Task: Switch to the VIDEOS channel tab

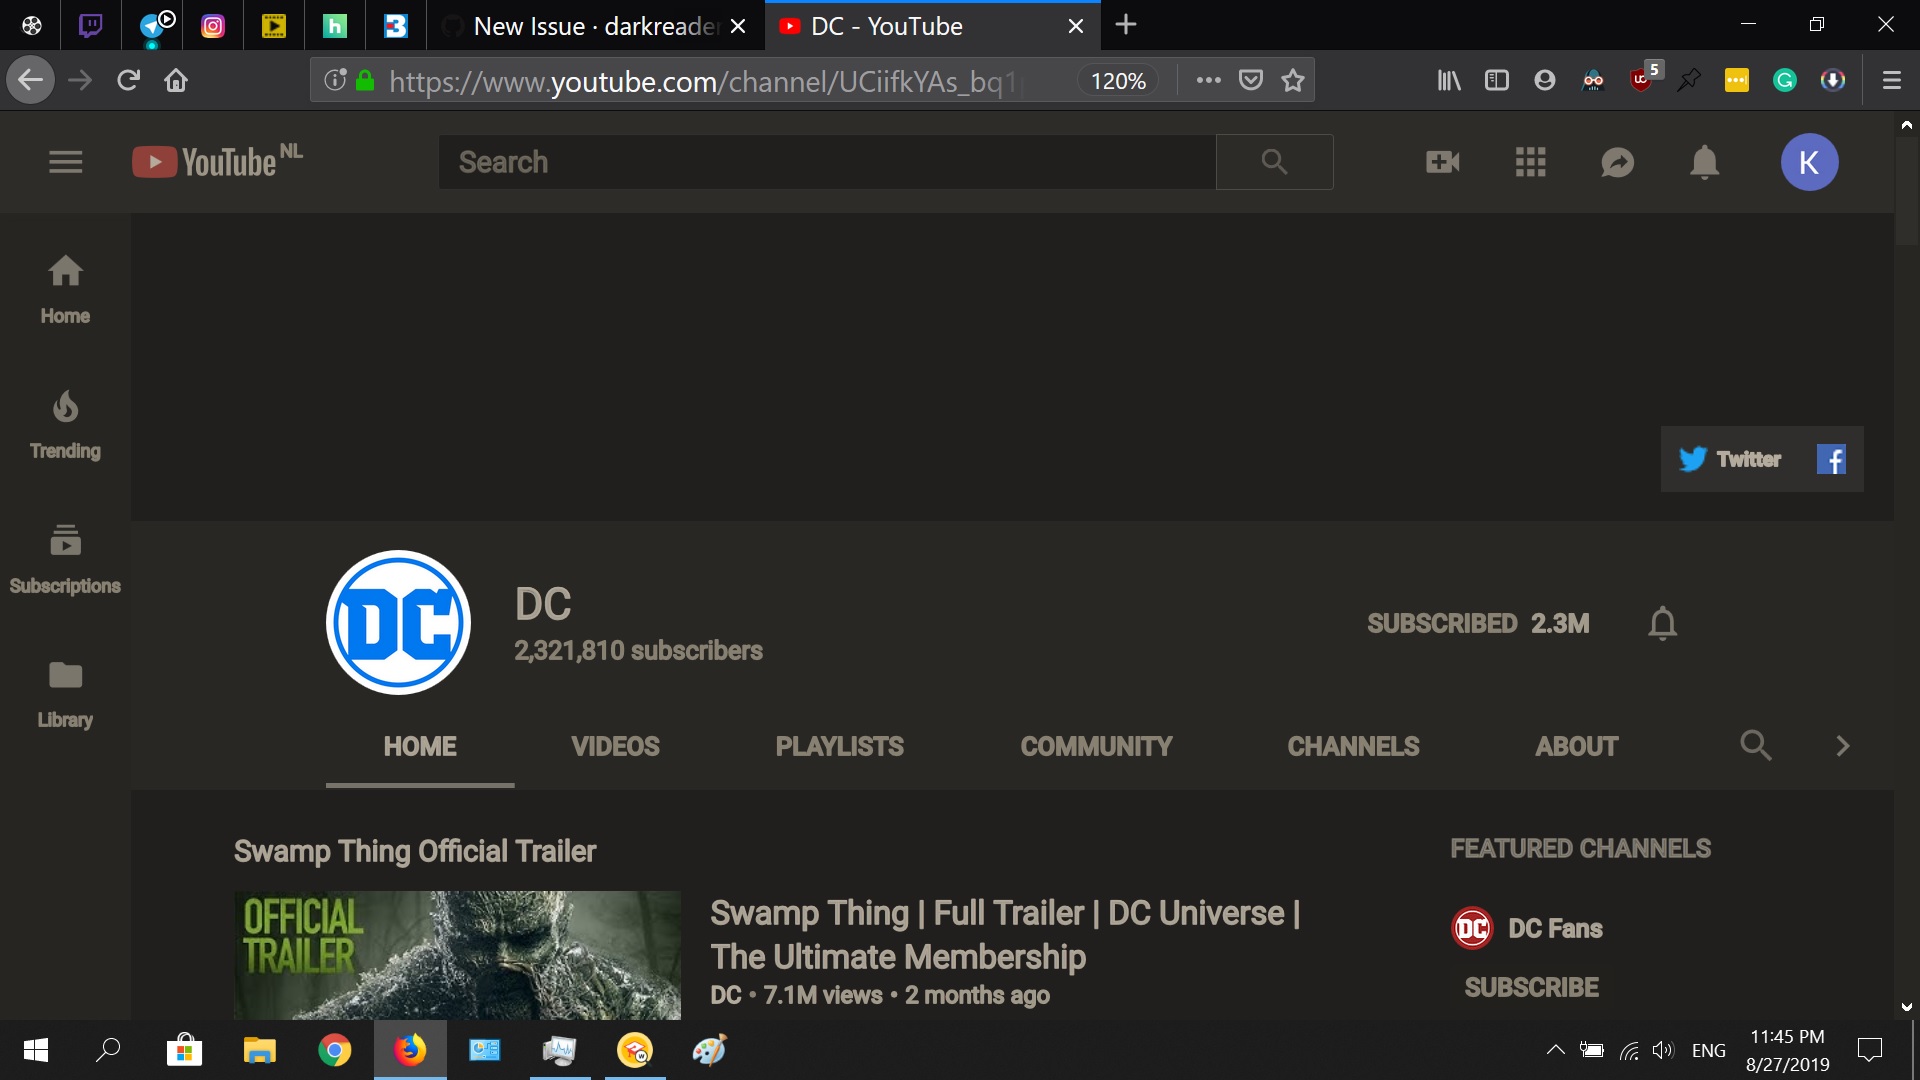Action: click(x=615, y=746)
